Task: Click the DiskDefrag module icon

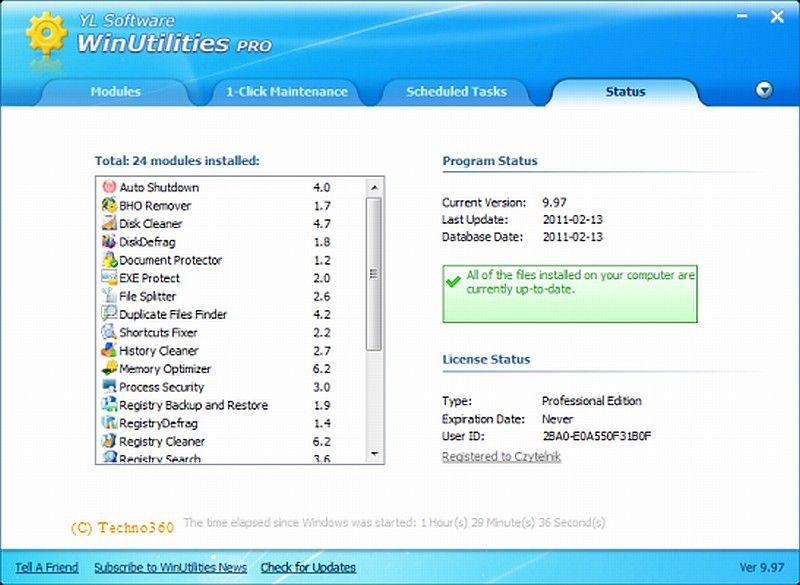Action: pyautogui.click(x=110, y=241)
